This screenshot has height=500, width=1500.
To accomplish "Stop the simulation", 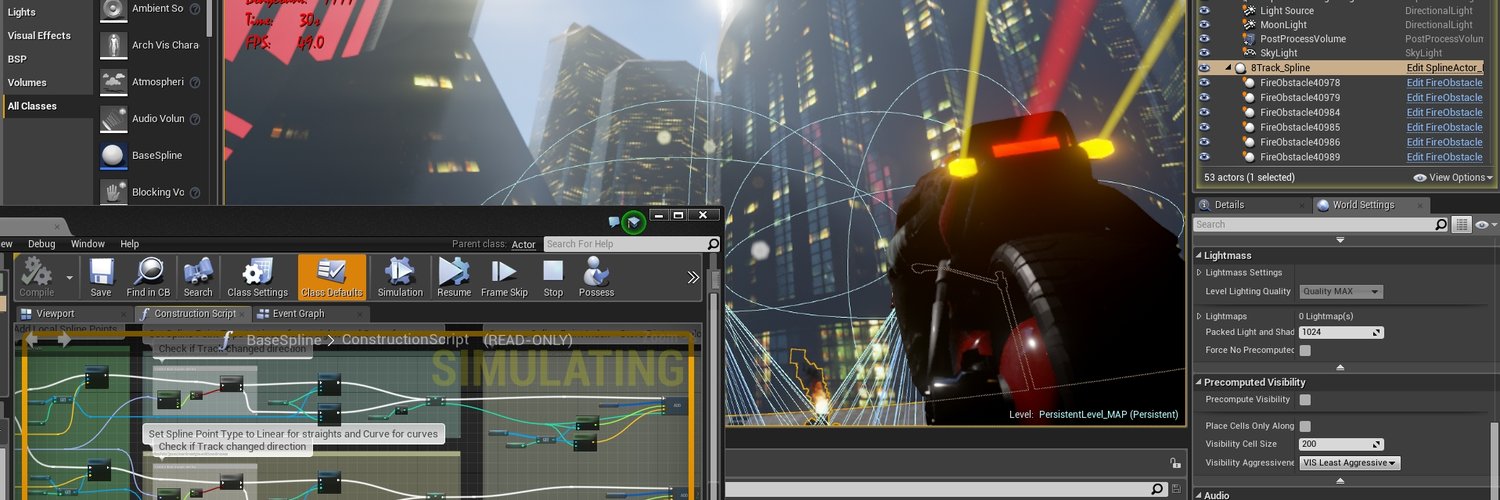I will tap(553, 276).
